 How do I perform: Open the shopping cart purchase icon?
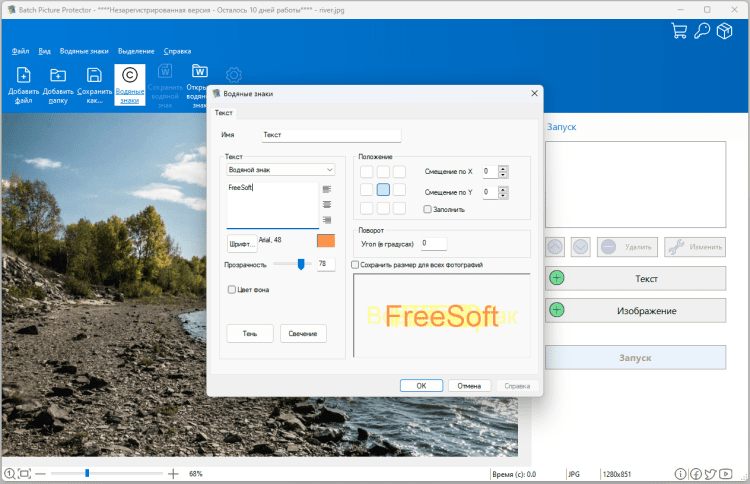point(679,31)
